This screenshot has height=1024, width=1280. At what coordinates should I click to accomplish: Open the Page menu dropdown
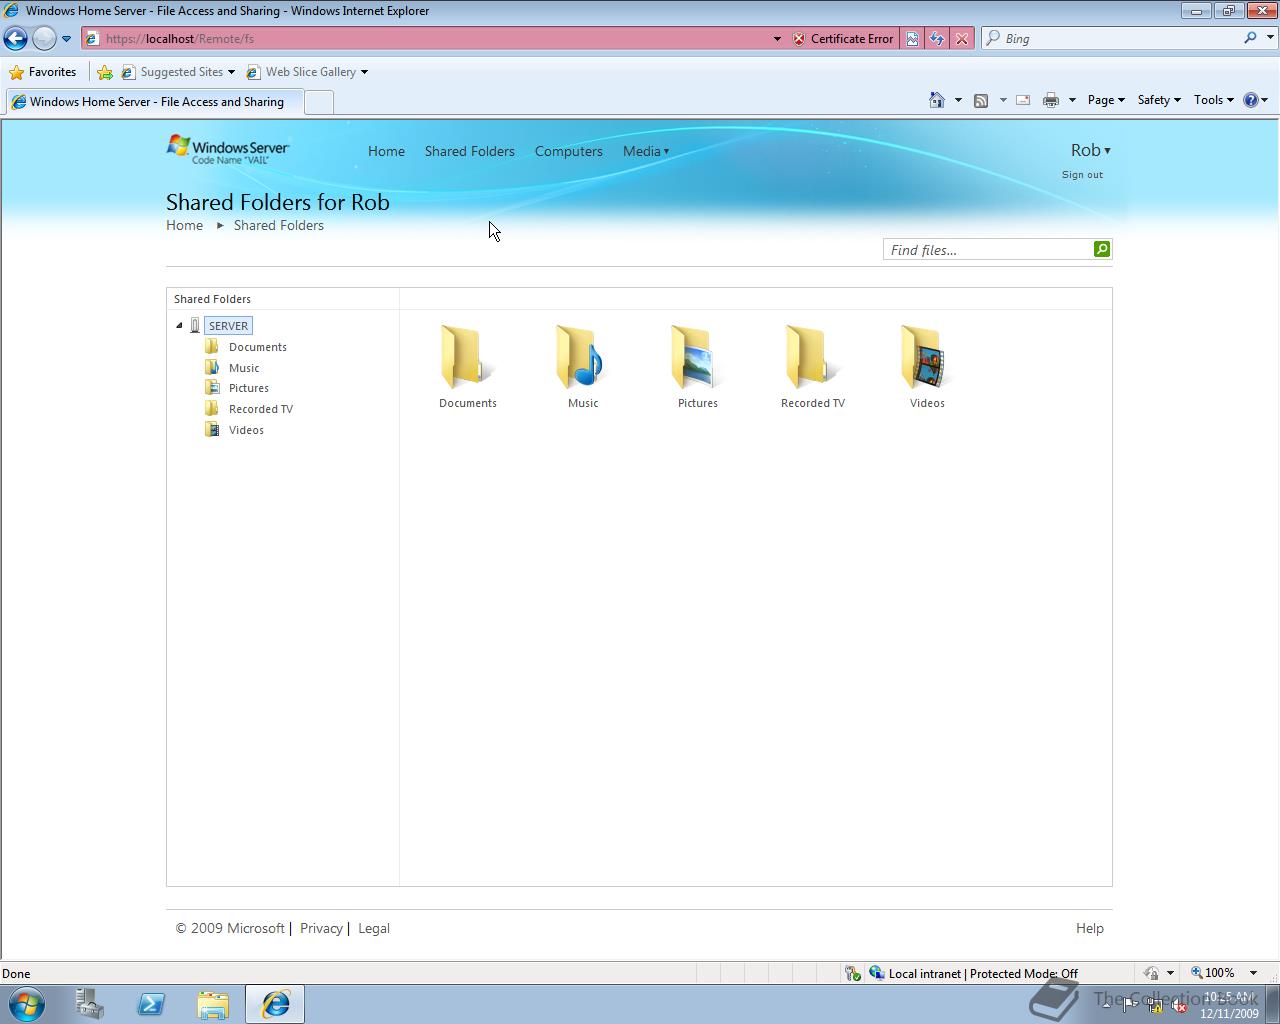point(1106,100)
